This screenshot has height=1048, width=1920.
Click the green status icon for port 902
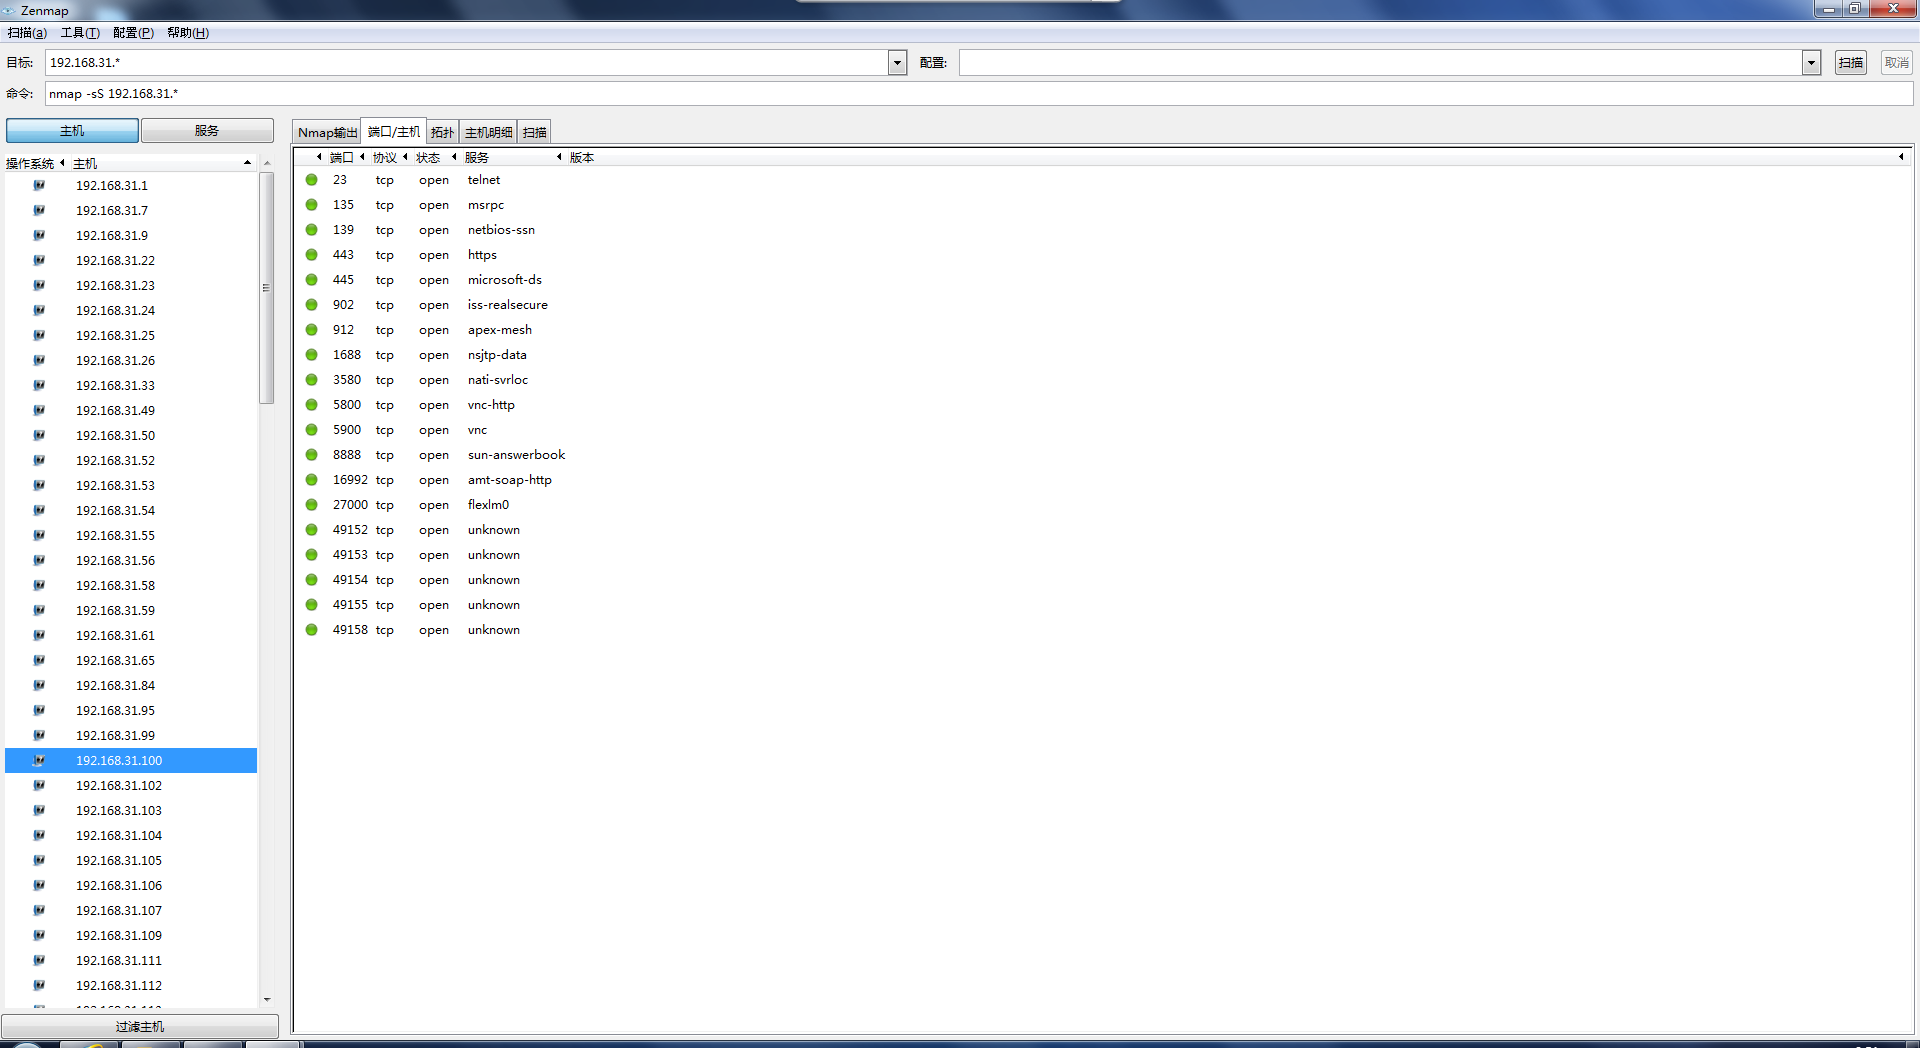[312, 305]
